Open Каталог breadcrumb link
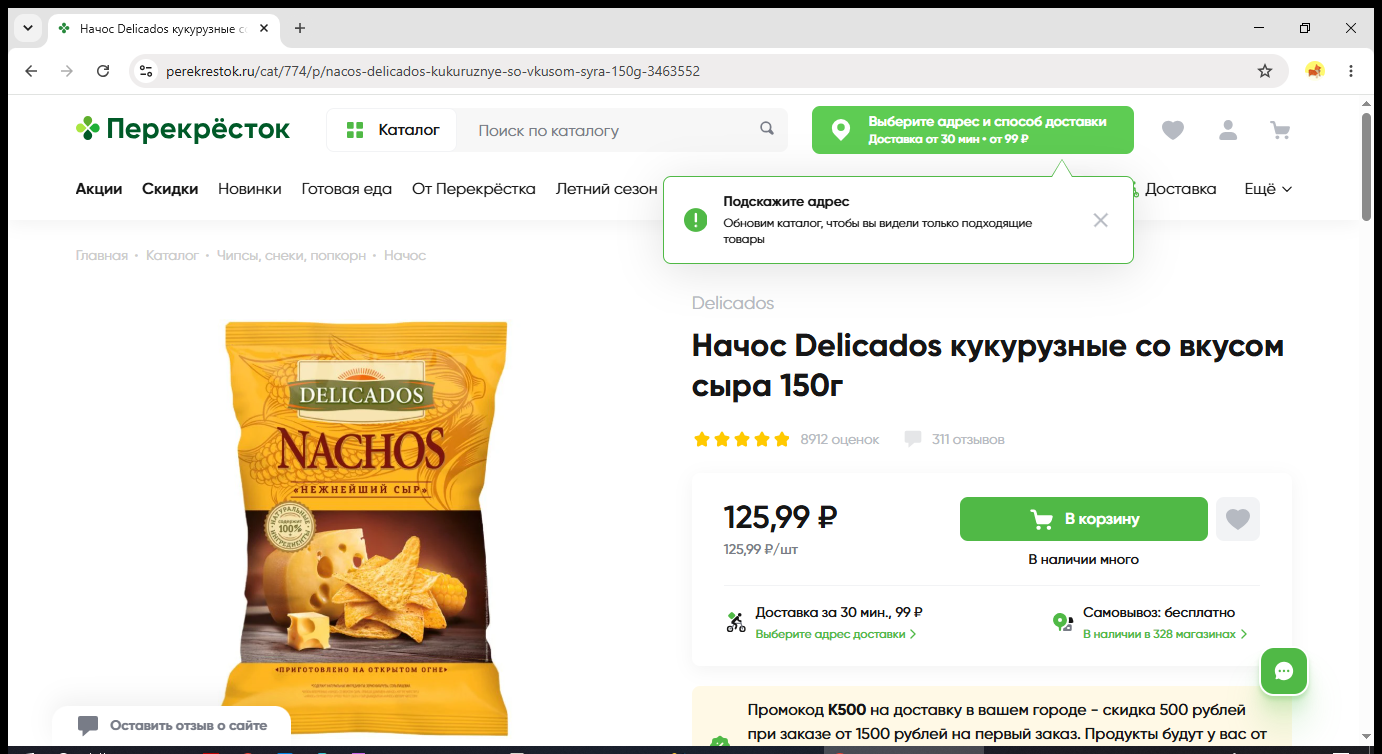This screenshot has width=1382, height=754. (172, 256)
